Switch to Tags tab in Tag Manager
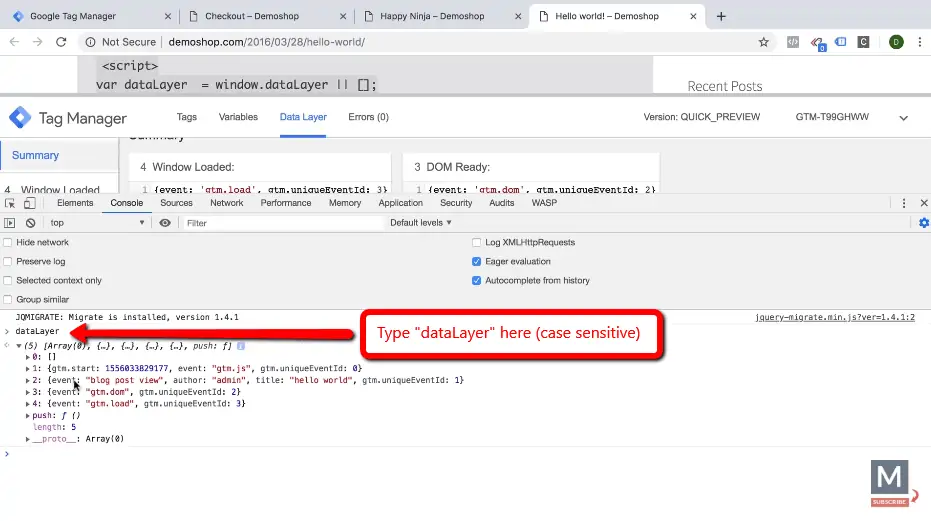Screen dimensions: 931x521 pyautogui.click(x=186, y=117)
